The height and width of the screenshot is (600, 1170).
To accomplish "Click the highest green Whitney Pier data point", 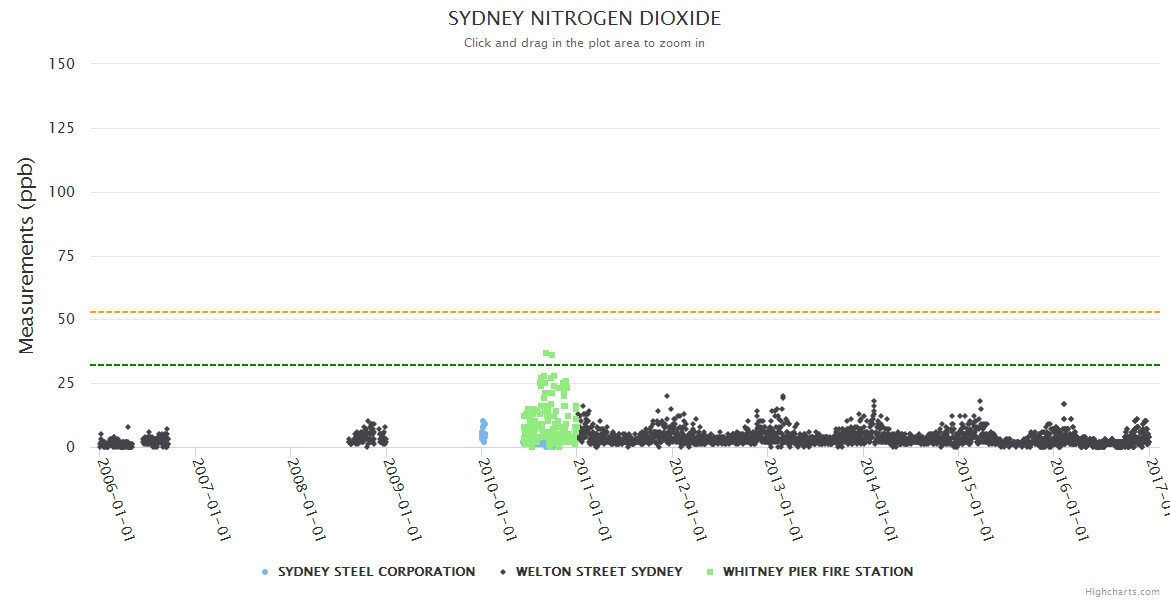I will click(x=546, y=353).
